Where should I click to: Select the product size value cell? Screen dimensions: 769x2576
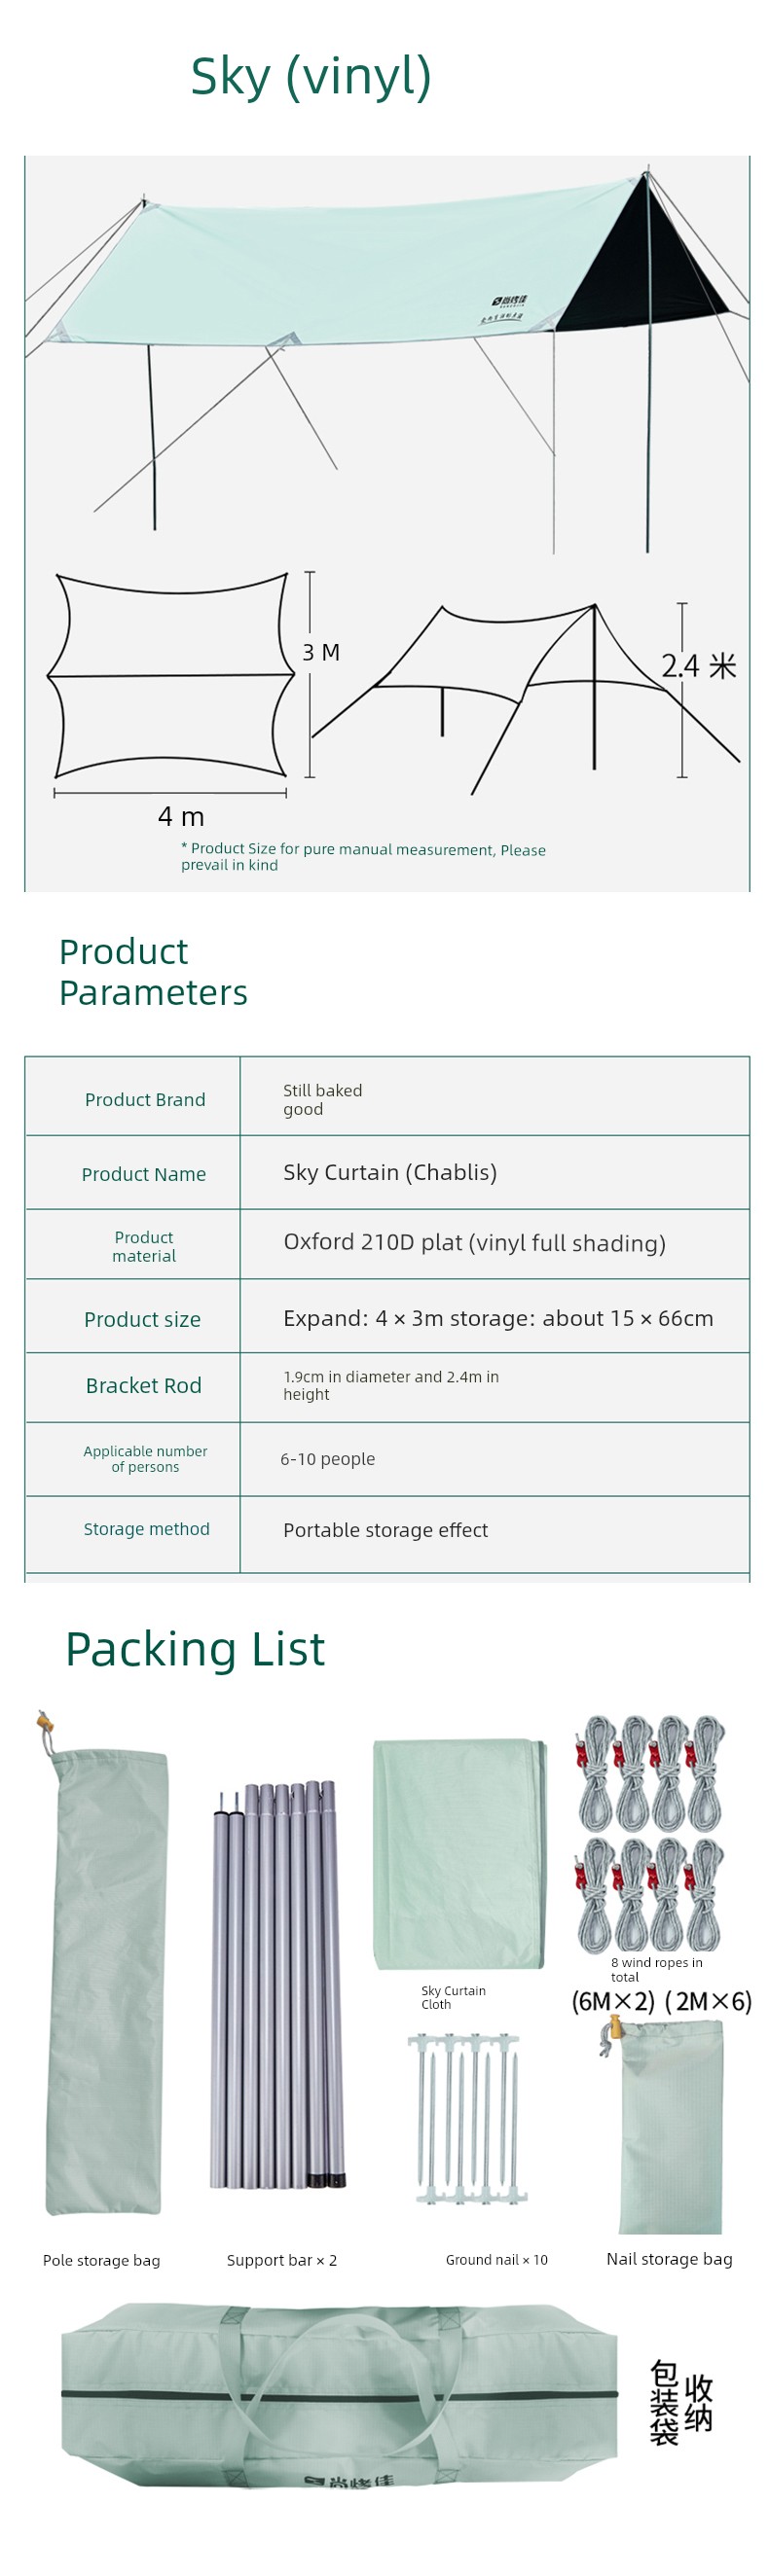(x=498, y=1318)
